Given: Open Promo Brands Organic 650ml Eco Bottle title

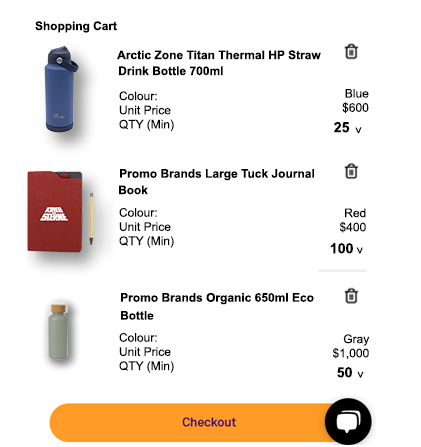Looking at the screenshot, I should [x=217, y=306].
